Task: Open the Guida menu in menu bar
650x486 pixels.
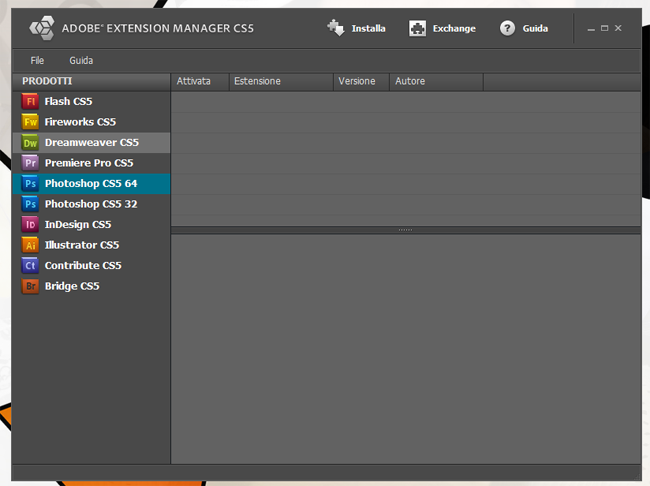Action: (81, 61)
